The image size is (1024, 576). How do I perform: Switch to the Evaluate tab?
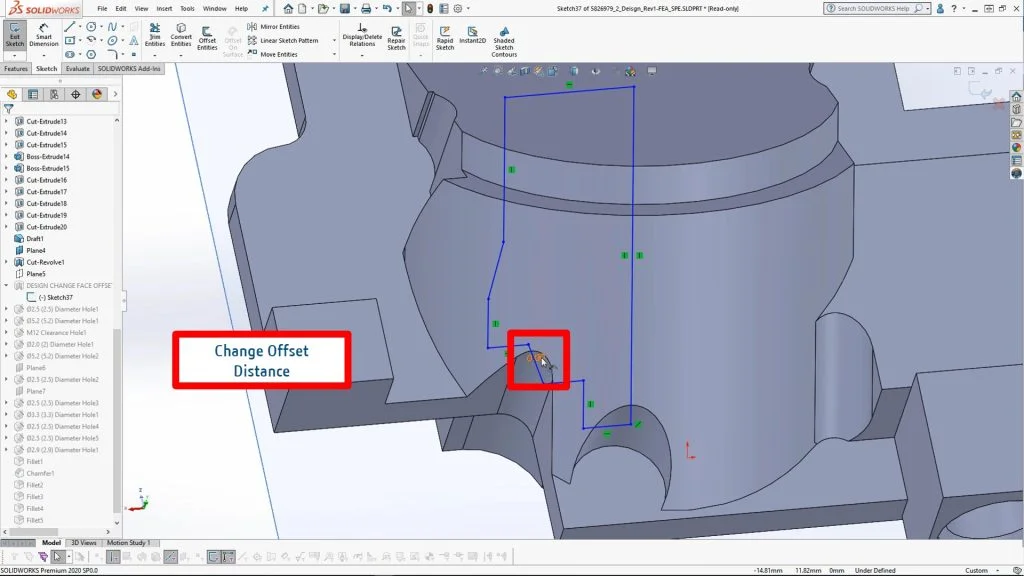tap(78, 69)
